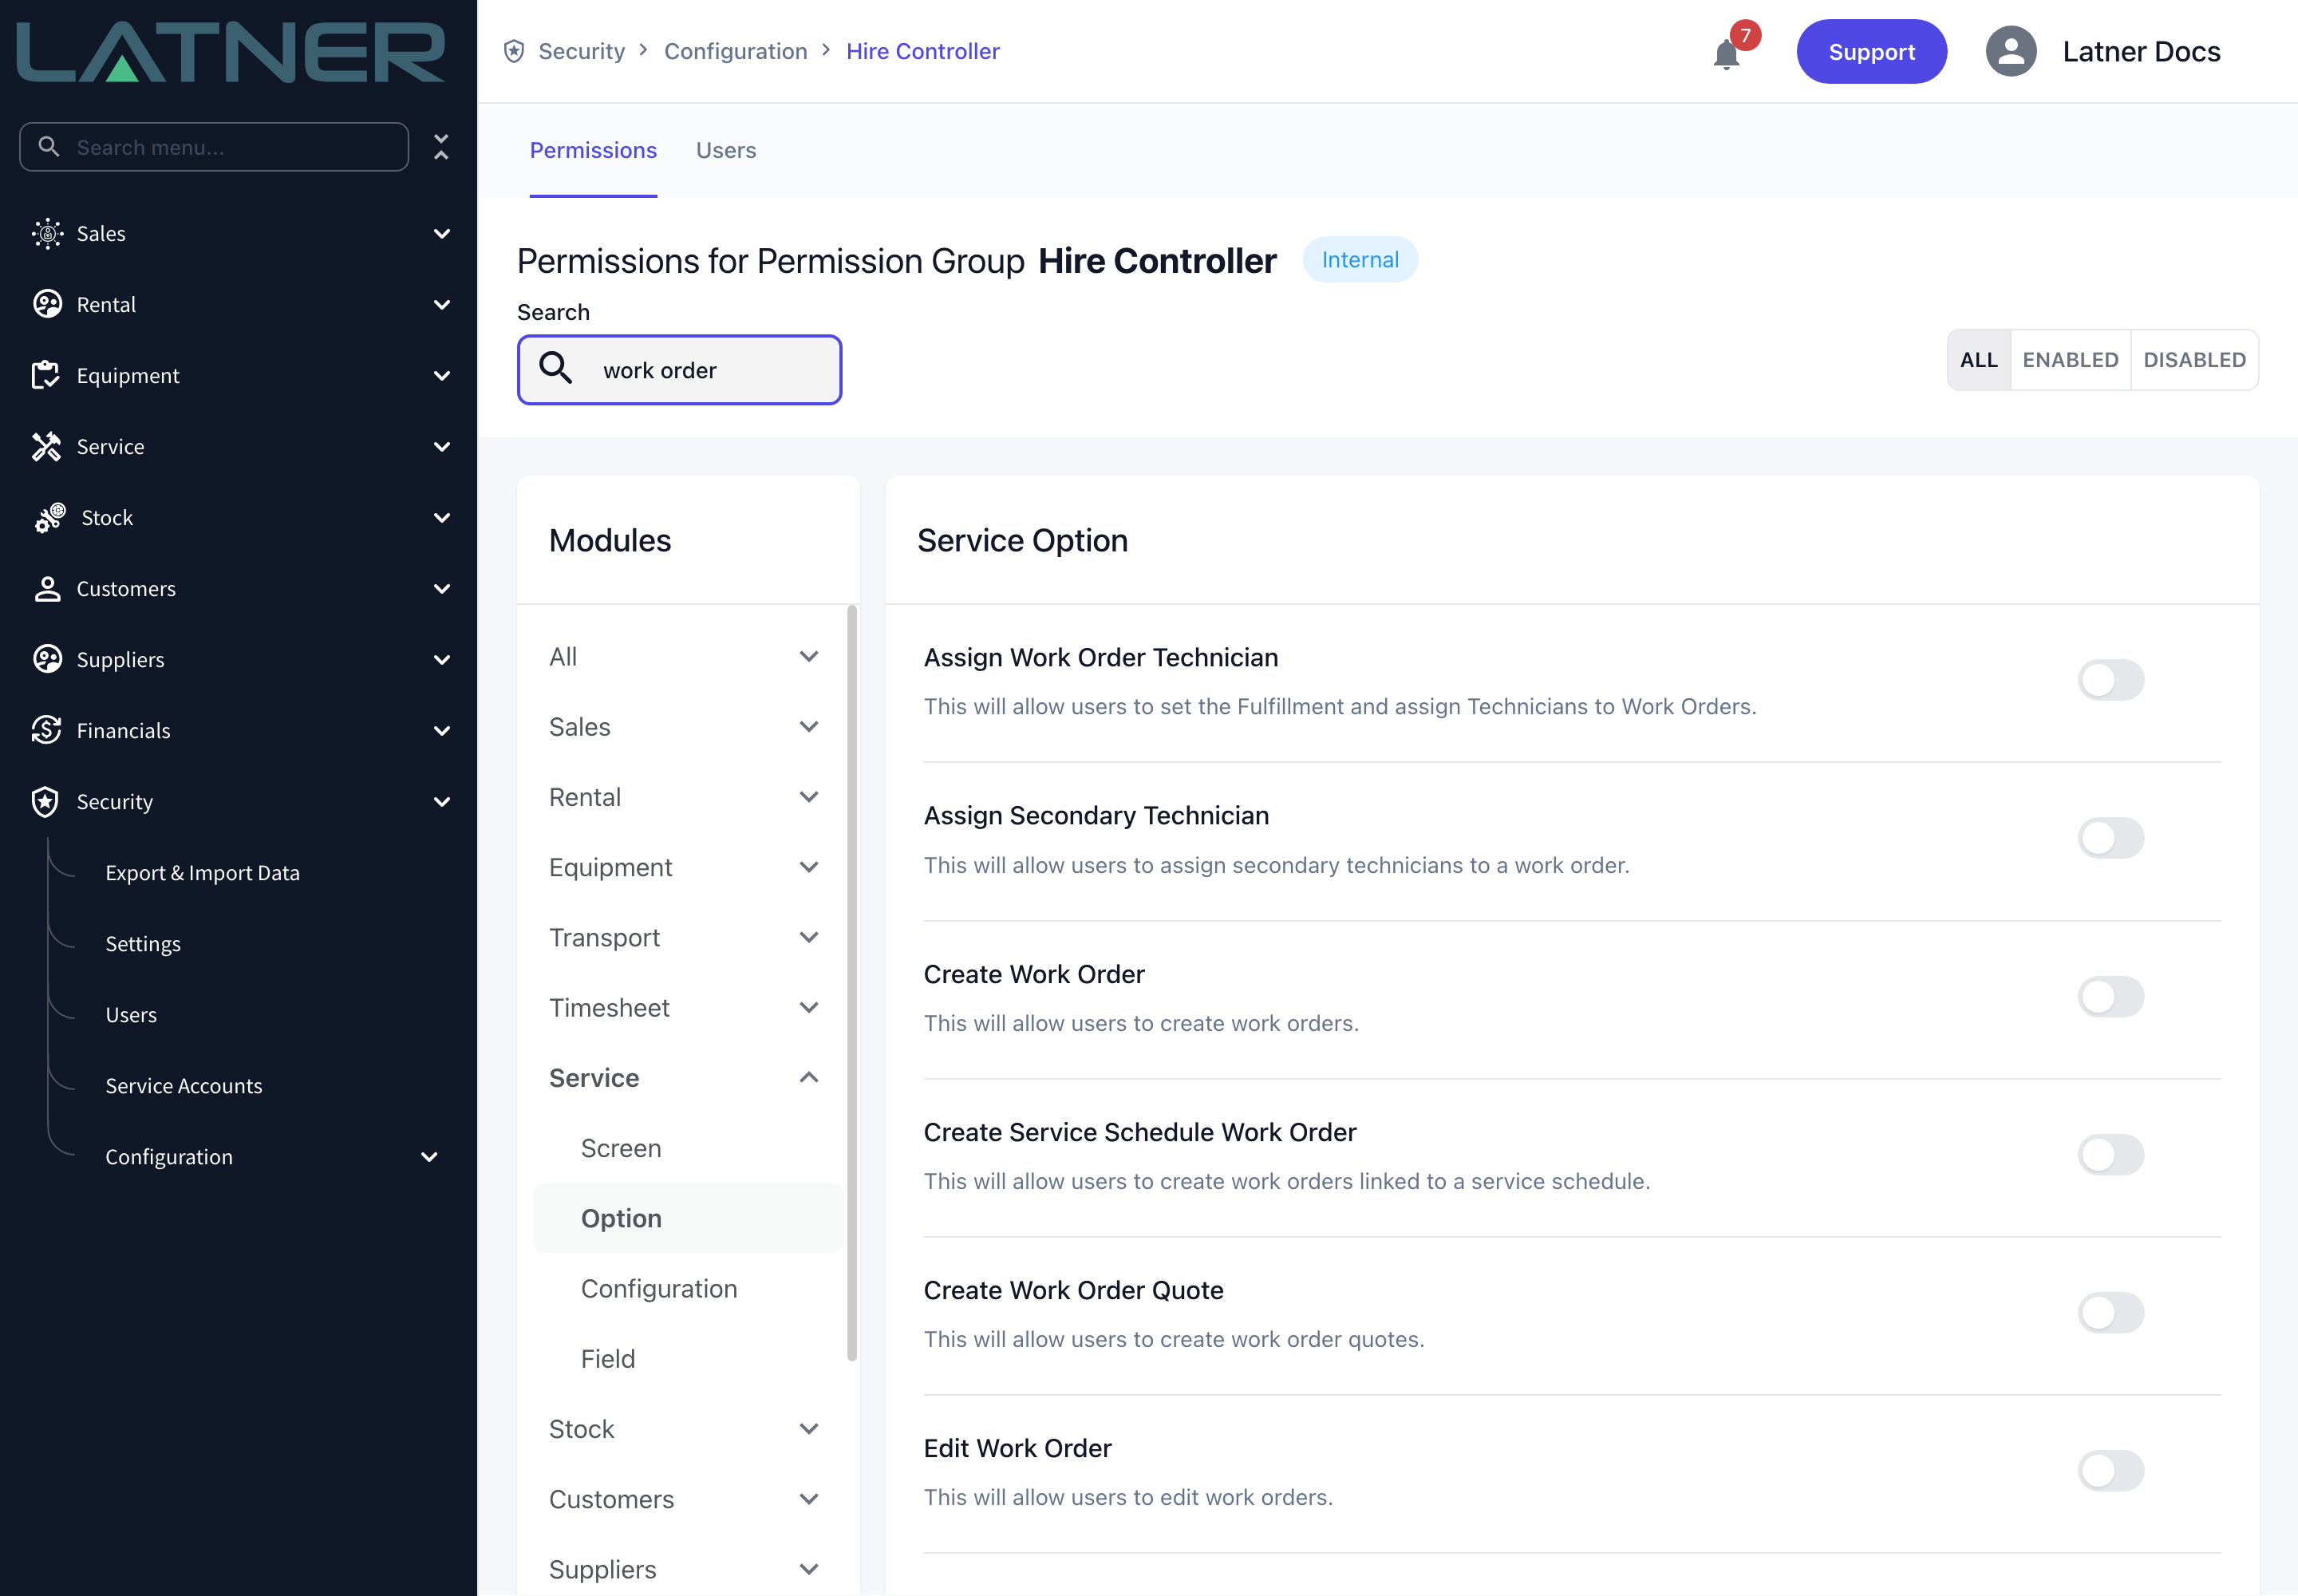Toggle Create Service Schedule Work Order
Image resolution: width=2298 pixels, height=1596 pixels.
click(2111, 1154)
